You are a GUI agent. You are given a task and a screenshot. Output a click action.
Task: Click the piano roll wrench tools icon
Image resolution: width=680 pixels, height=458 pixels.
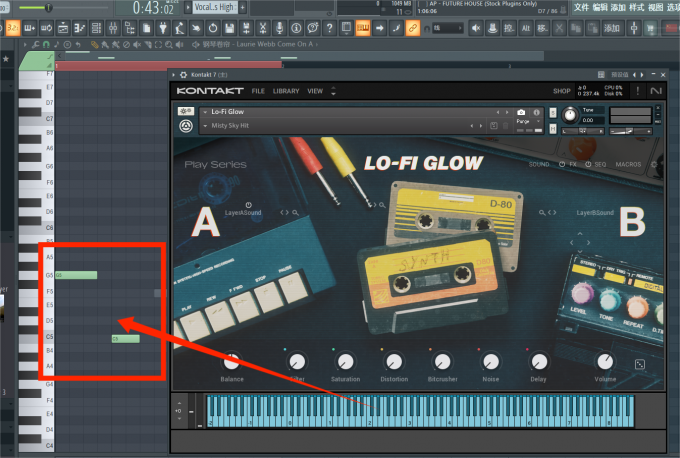point(36,44)
